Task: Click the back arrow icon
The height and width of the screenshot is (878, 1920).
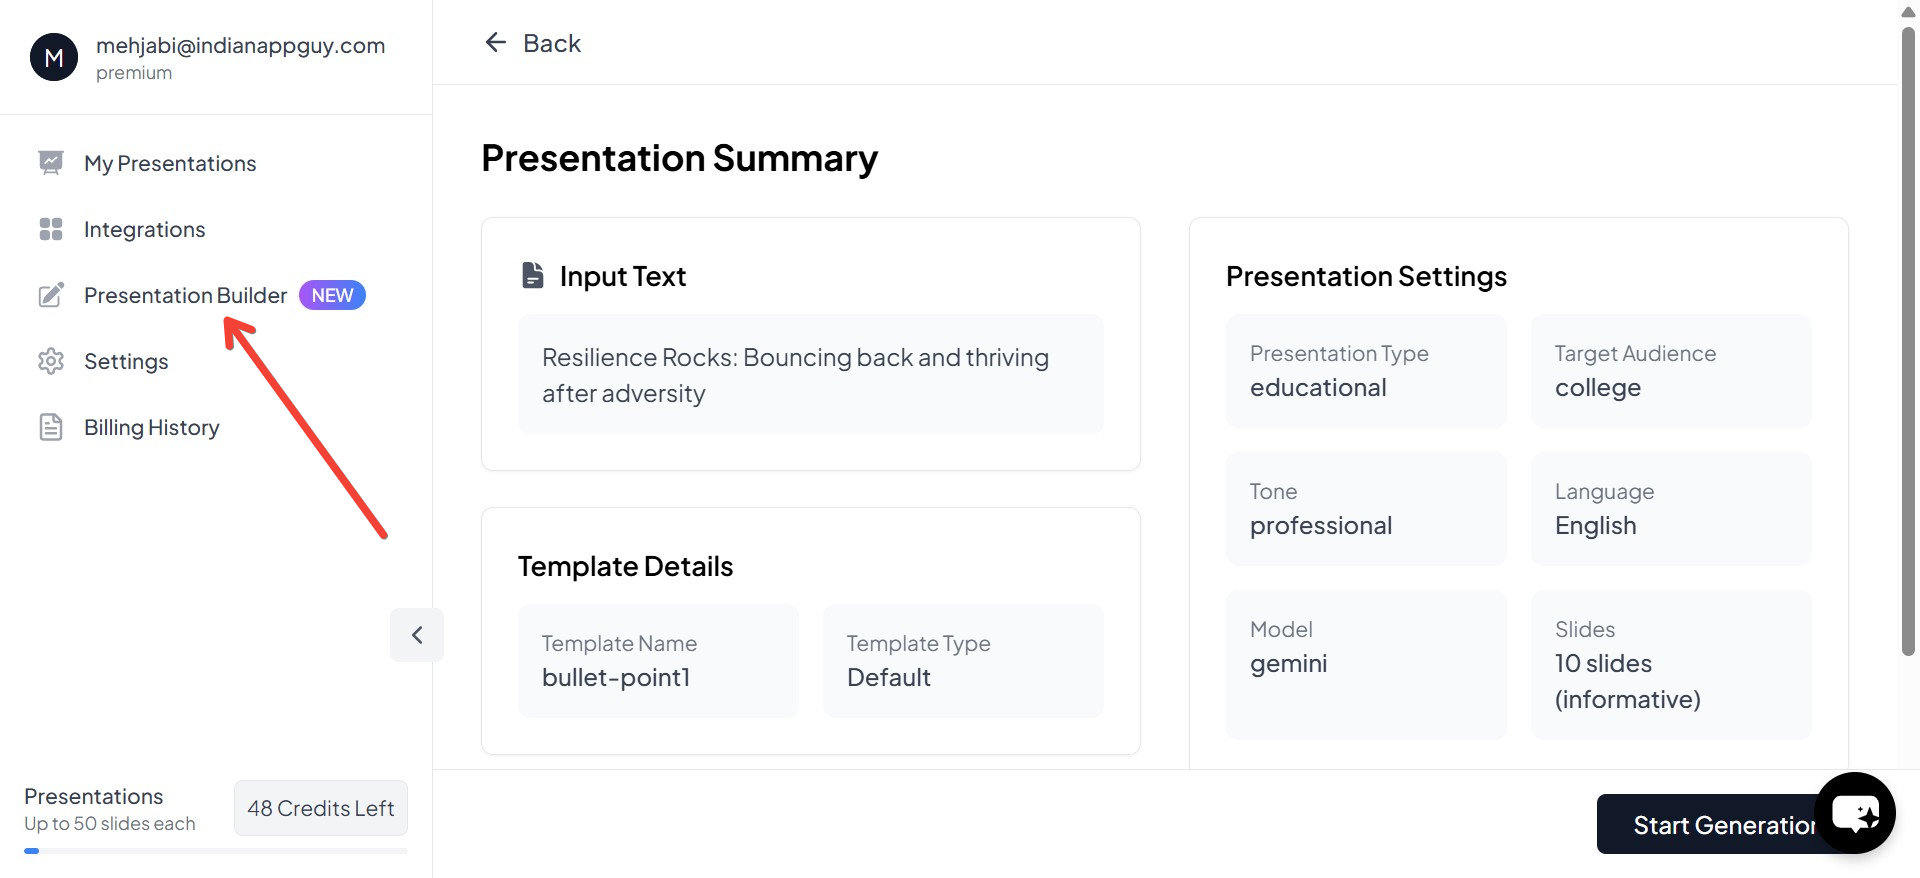Action: 496,42
